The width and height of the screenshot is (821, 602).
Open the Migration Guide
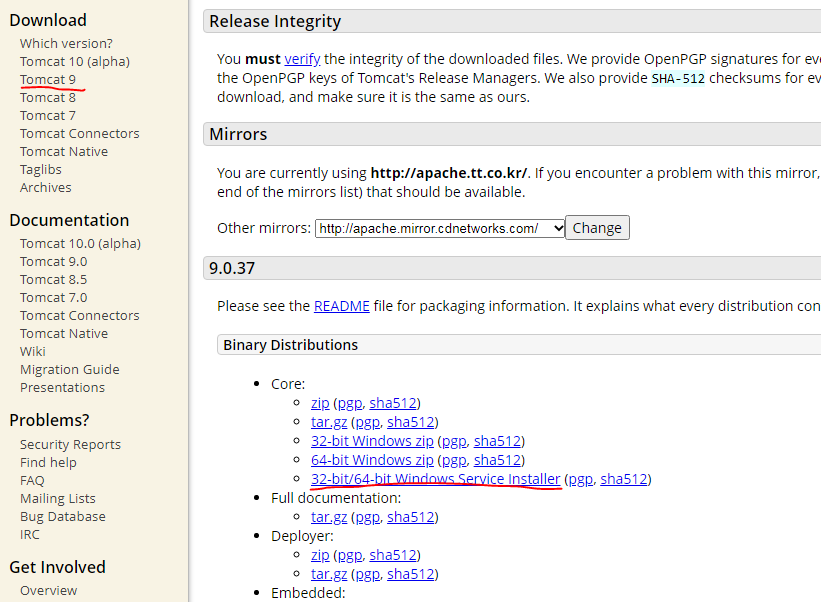point(70,370)
